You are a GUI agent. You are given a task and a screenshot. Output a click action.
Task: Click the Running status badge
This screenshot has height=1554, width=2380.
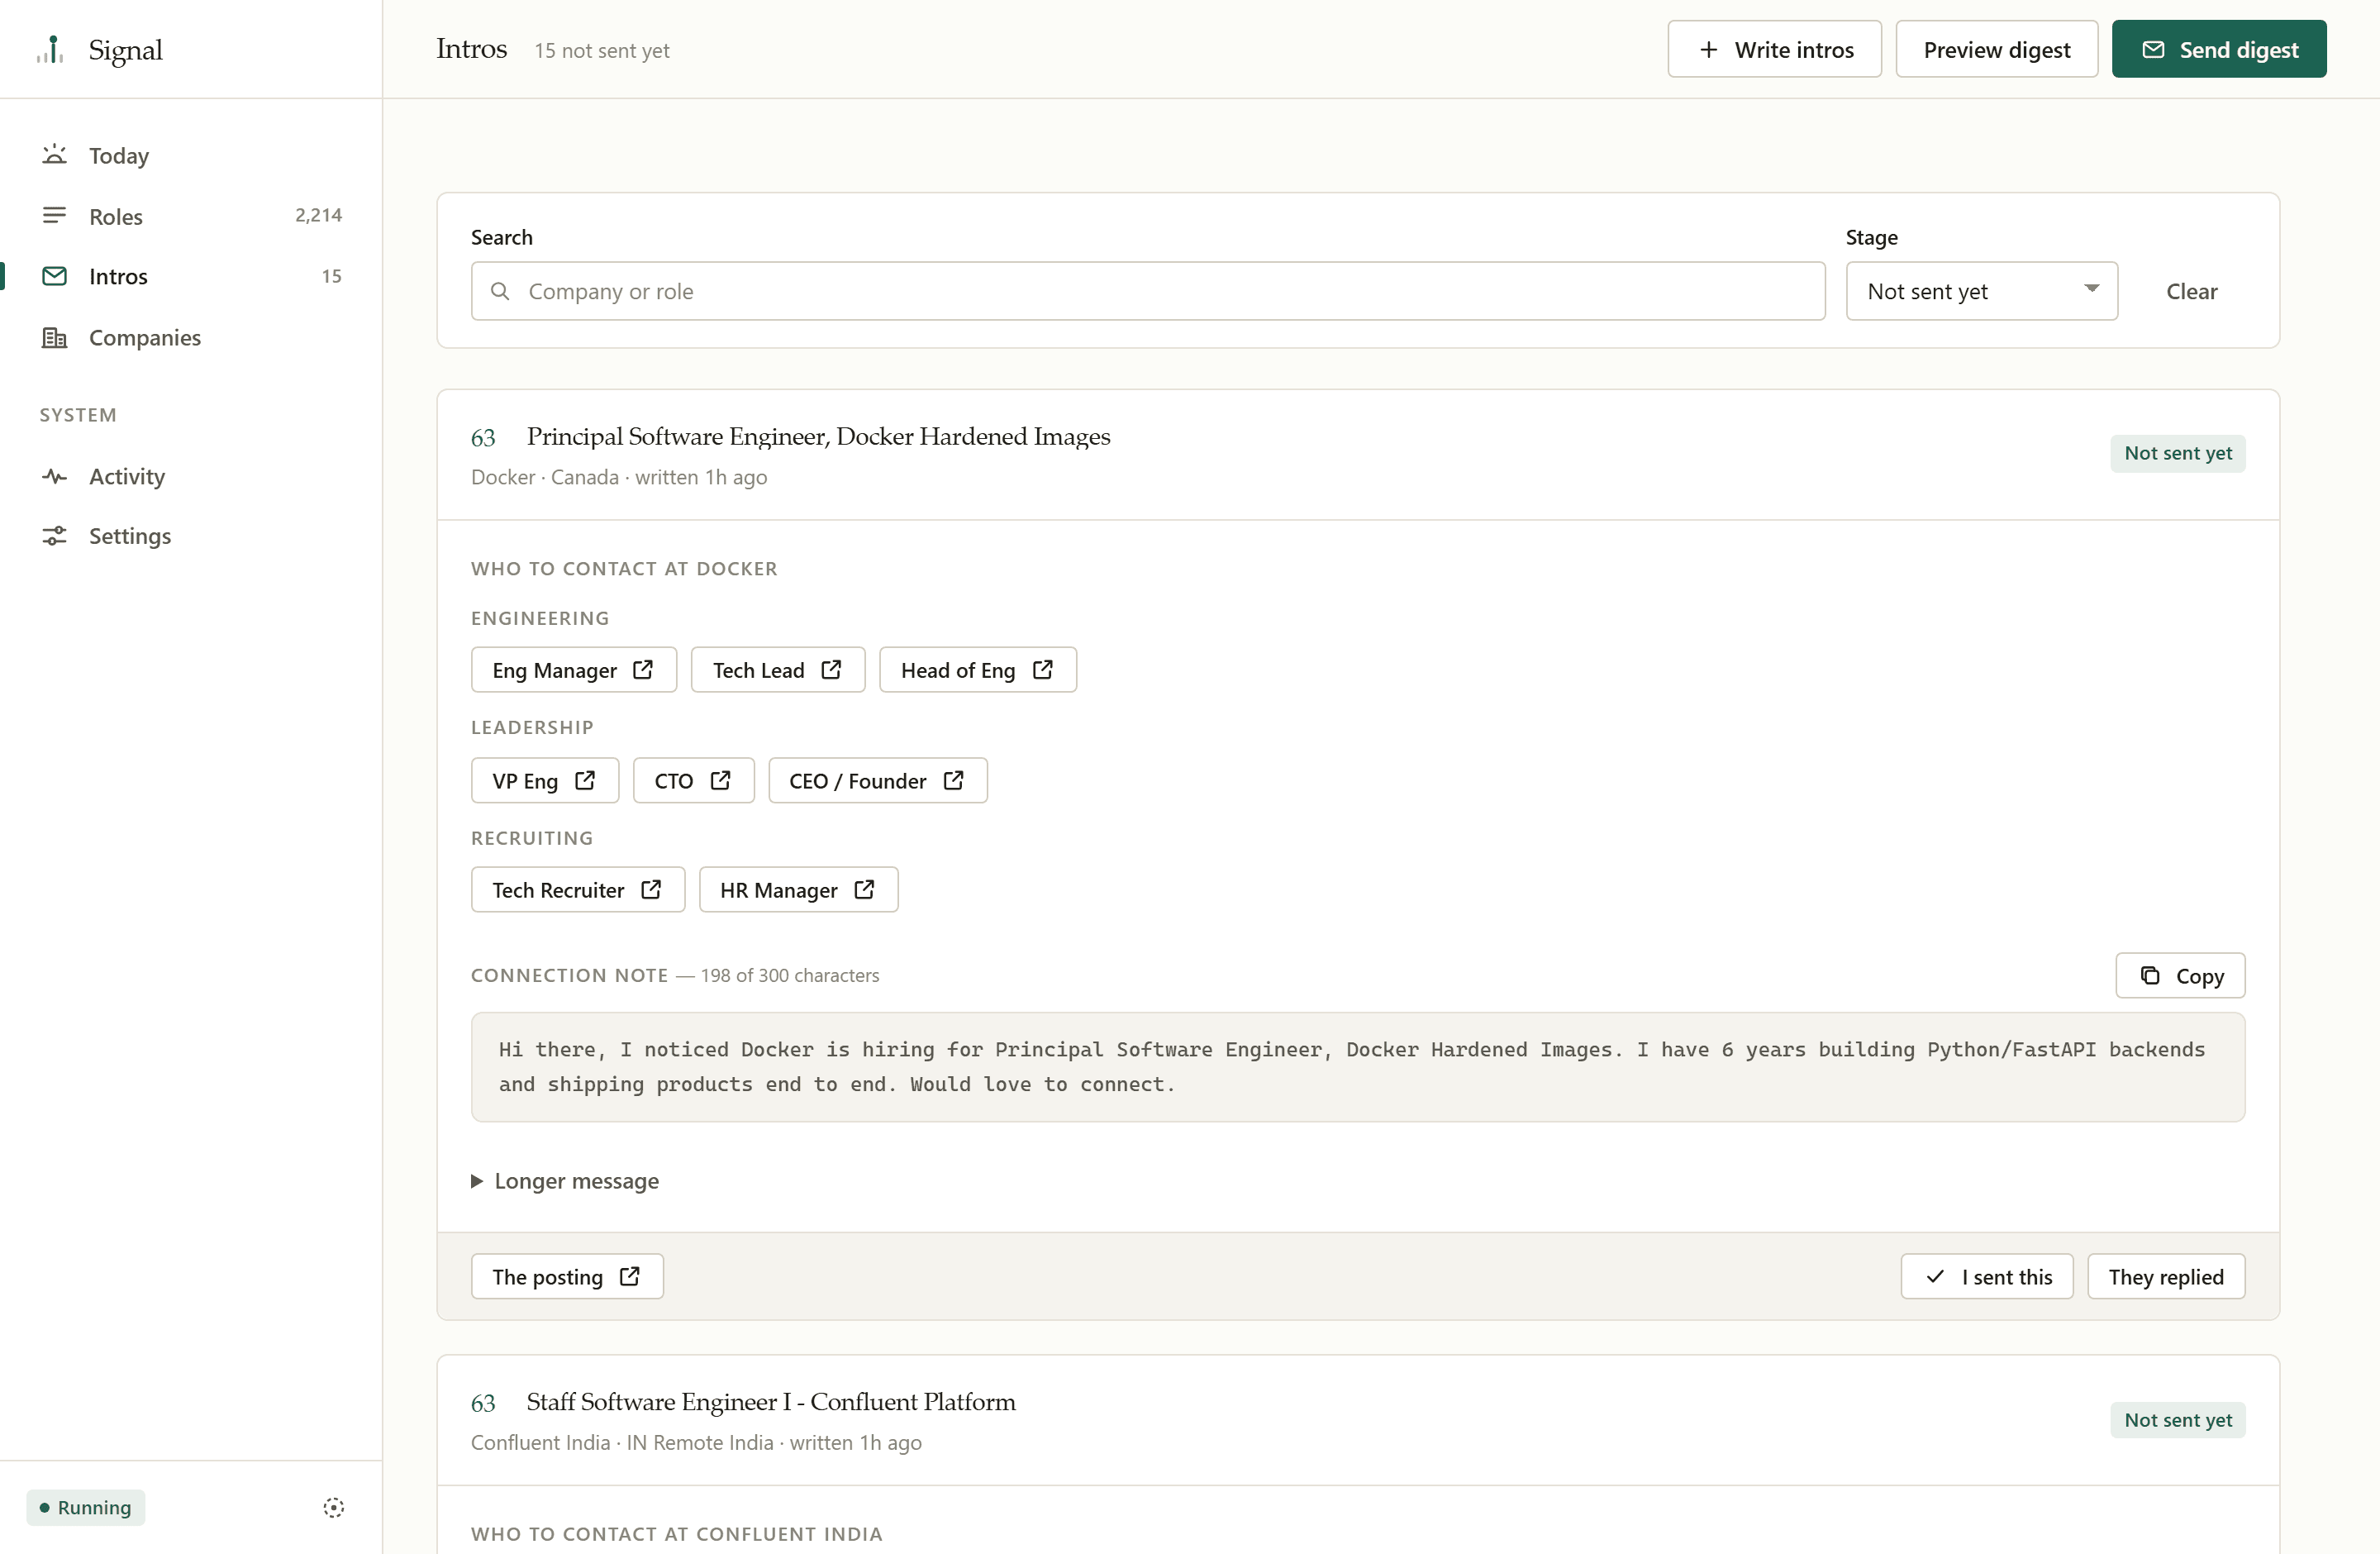click(x=86, y=1507)
